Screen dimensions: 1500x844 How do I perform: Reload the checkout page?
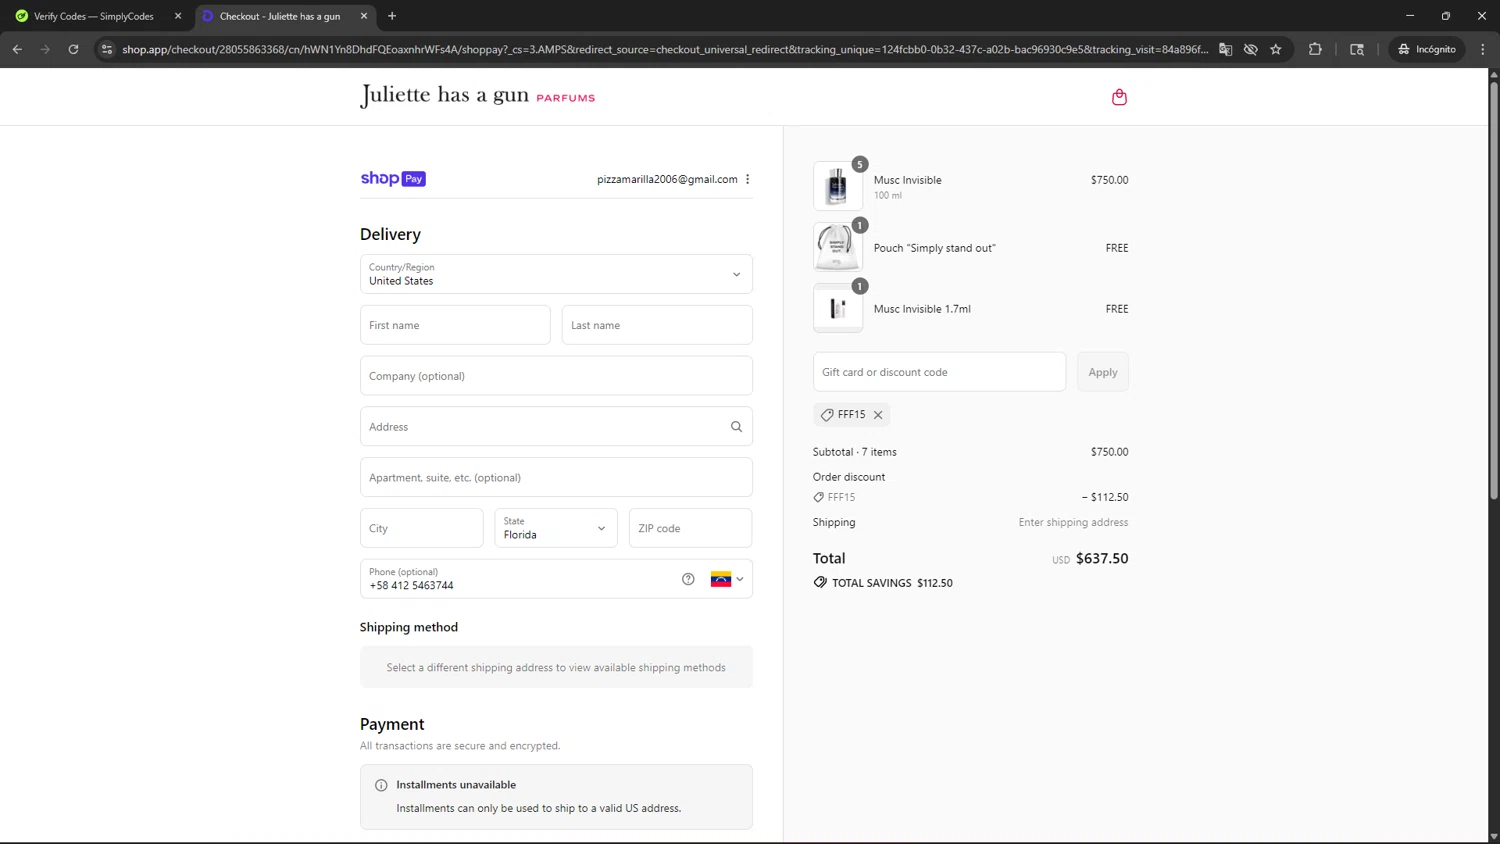73,49
